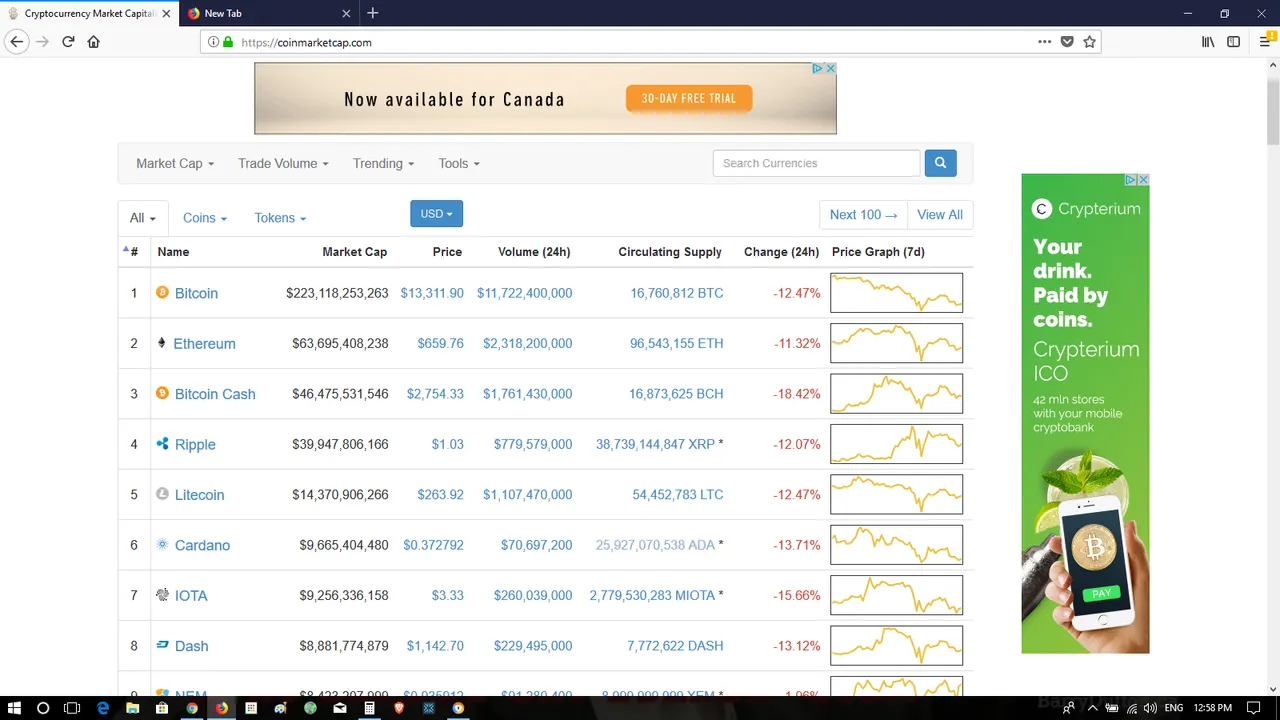Open the Firefox hamburger menu
This screenshot has height=720, width=1280.
click(x=1265, y=42)
